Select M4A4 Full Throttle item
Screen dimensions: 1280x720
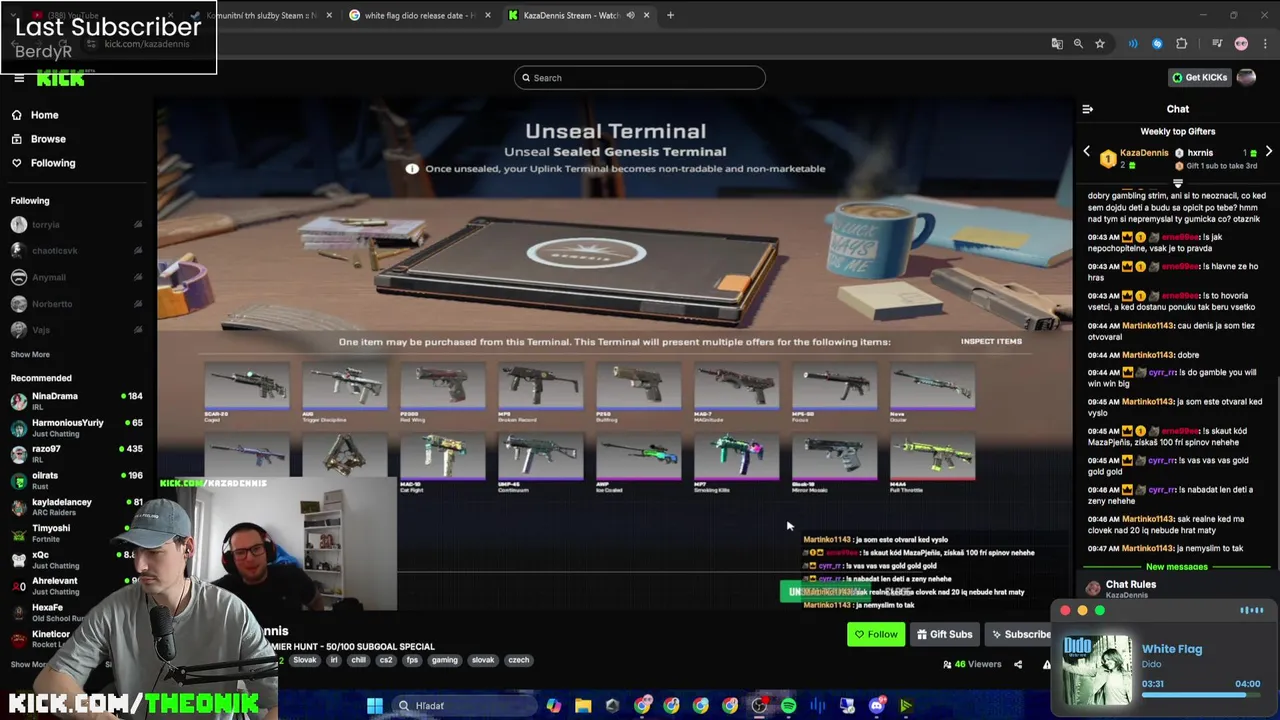[x=932, y=462]
